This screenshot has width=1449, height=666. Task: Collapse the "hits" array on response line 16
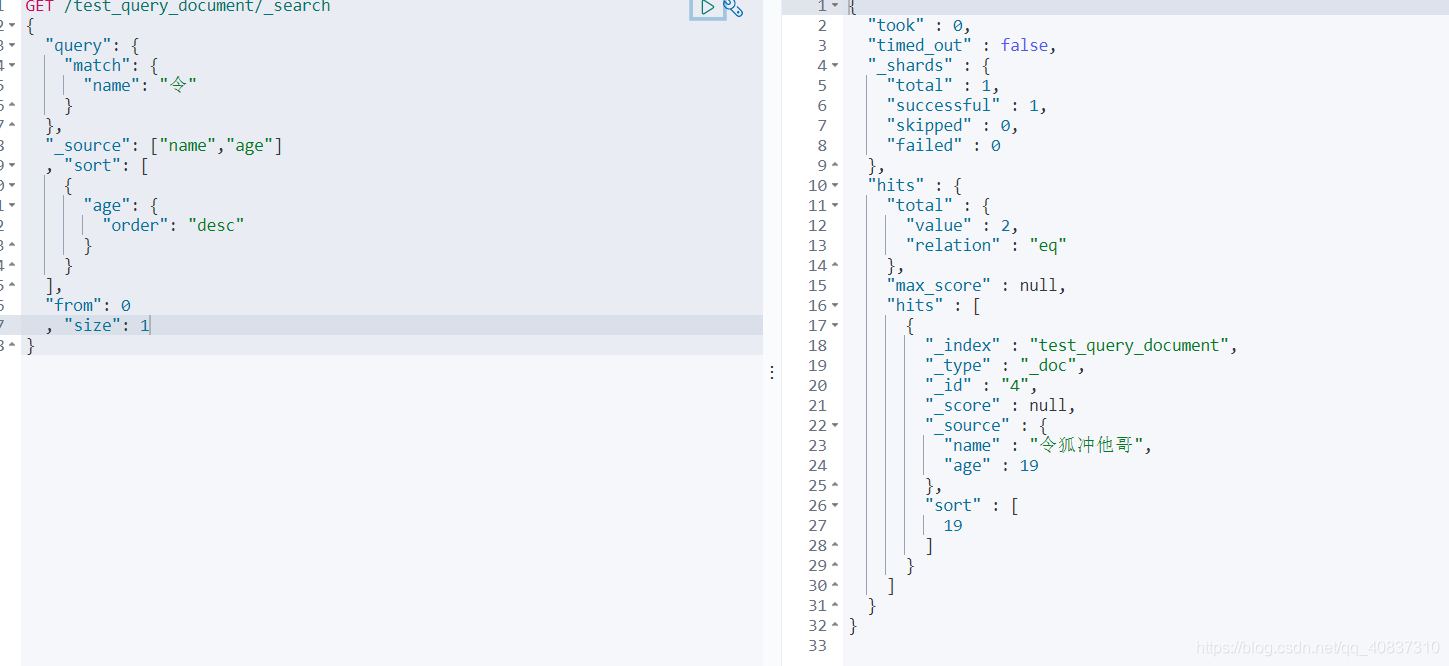point(835,306)
